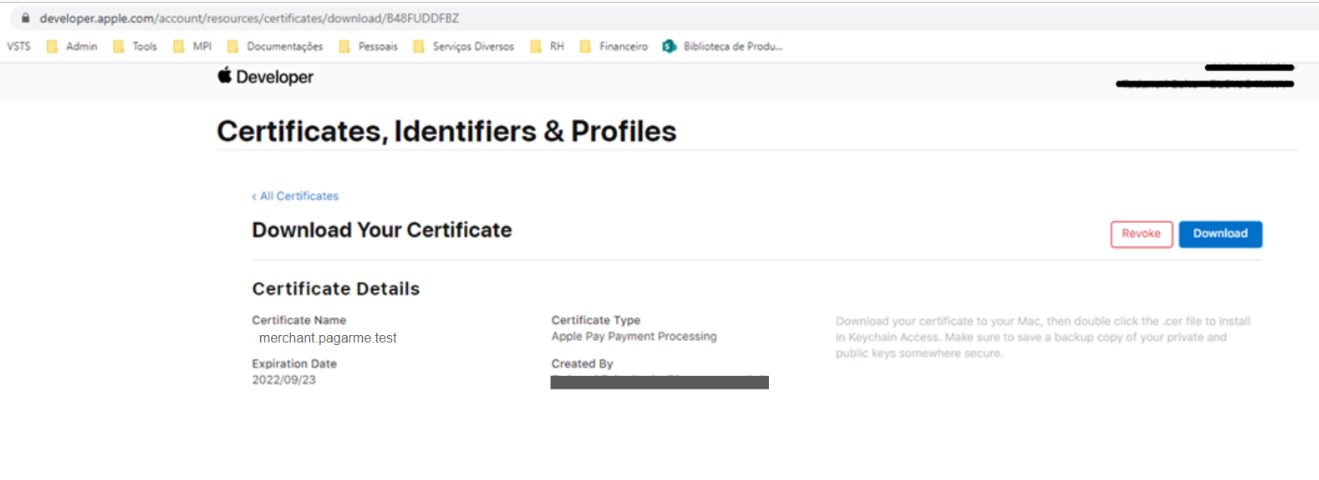Open the Pessoais bookmarks folder
The image size is (1319, 480).
[368, 46]
